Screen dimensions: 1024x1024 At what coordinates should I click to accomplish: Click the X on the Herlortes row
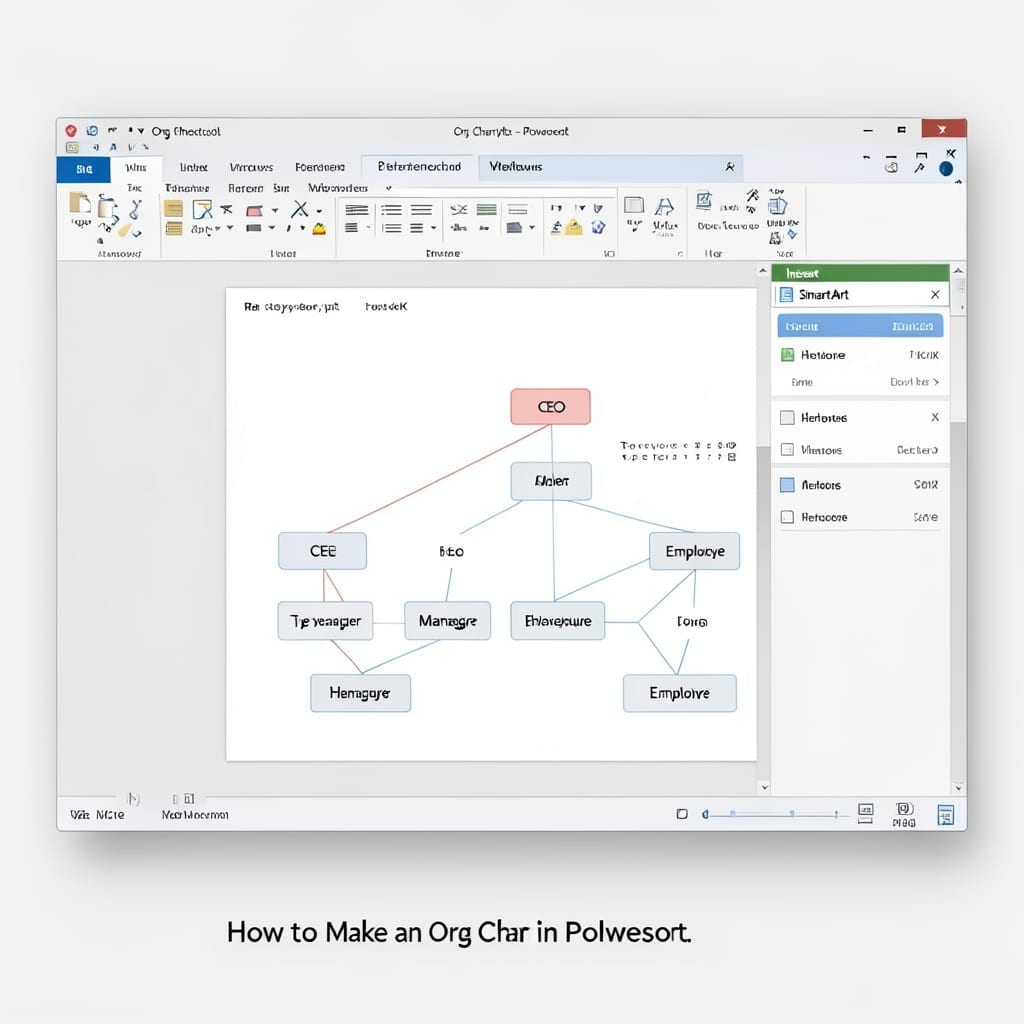coord(935,417)
